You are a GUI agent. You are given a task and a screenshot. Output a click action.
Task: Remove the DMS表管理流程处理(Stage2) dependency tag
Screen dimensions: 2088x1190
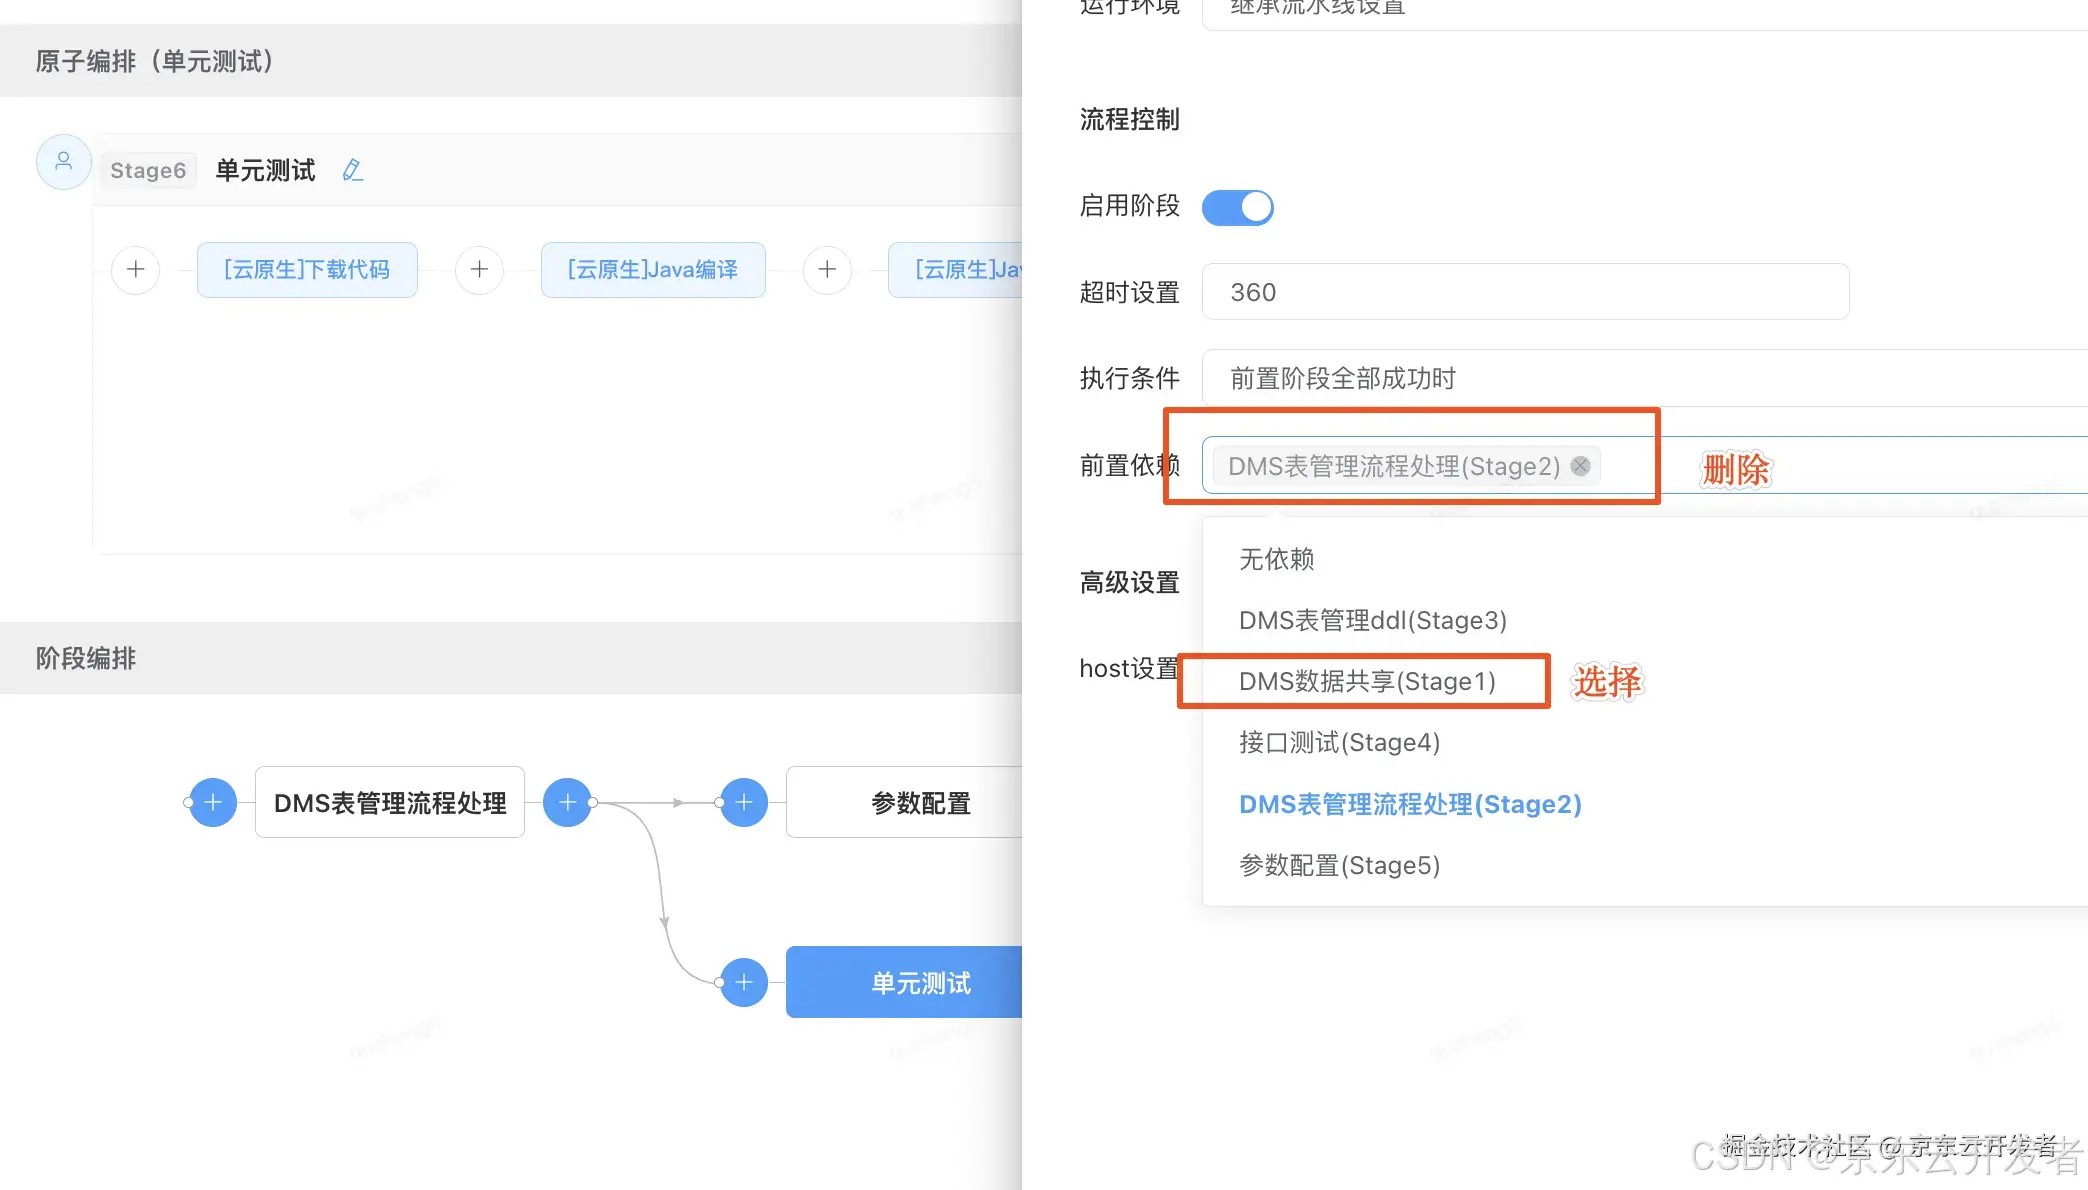(x=1580, y=466)
